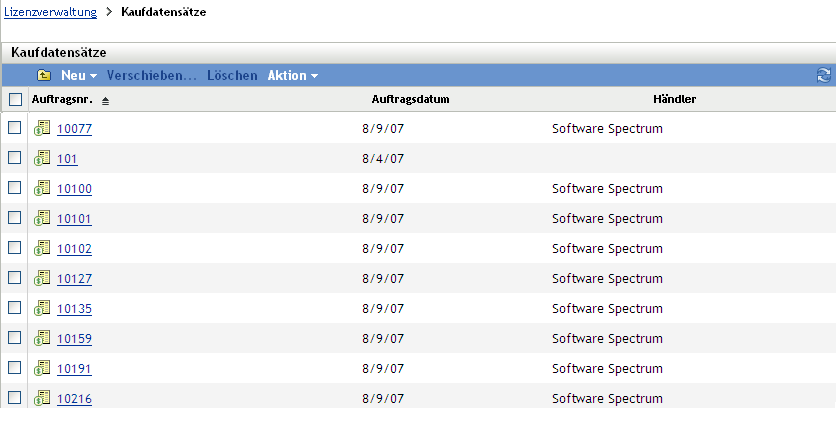
Task: Toggle the select-all checkbox in header
Action: [x=15, y=100]
